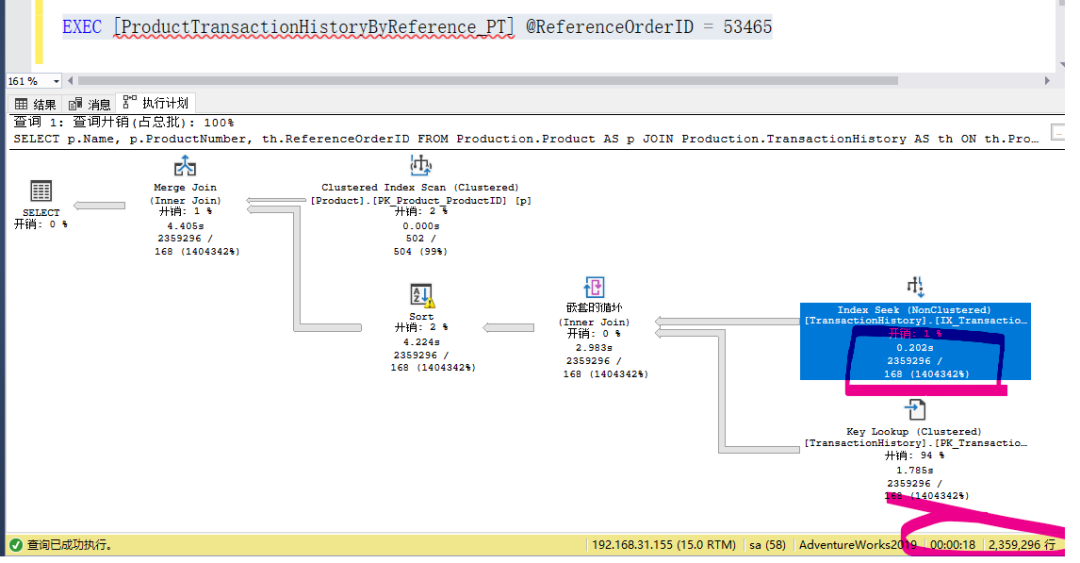This screenshot has height=563, width=1080.
Task: Click Key Lookup cost 94 % text
Action: 915,455
